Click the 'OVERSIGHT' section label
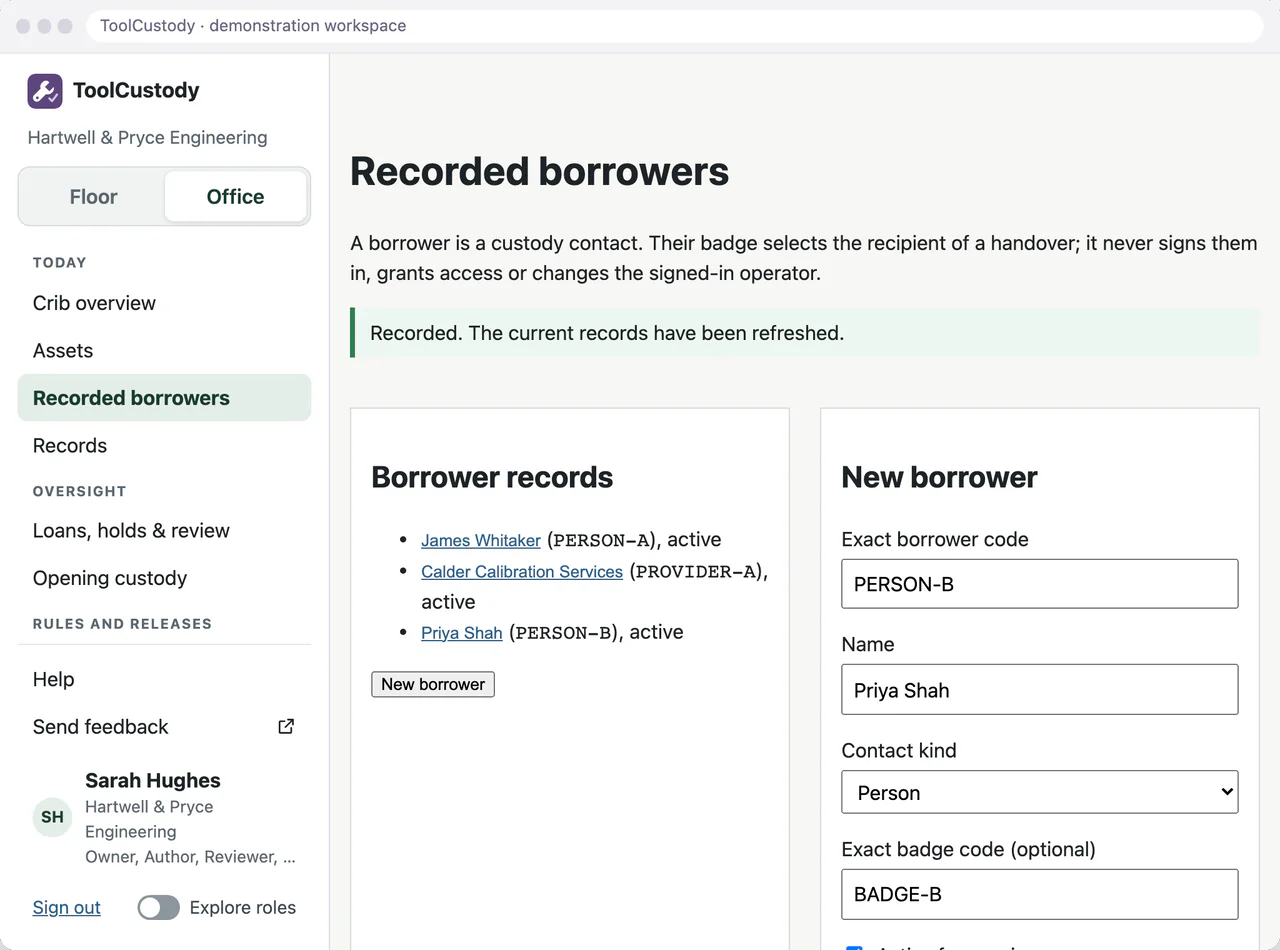The height and width of the screenshot is (950, 1280). tap(80, 492)
